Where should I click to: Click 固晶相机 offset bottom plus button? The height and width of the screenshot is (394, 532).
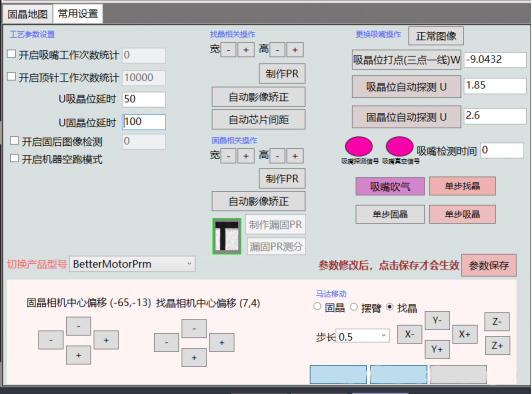coord(78,355)
